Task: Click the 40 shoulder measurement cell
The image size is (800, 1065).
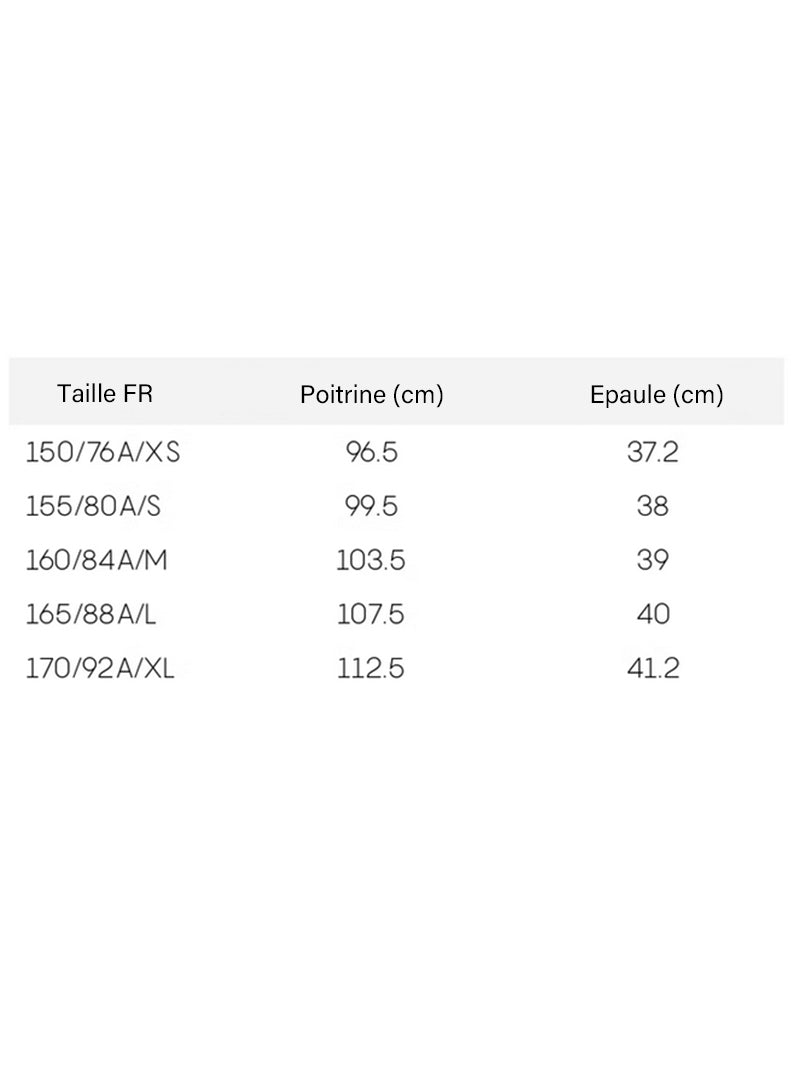Action: pos(653,614)
